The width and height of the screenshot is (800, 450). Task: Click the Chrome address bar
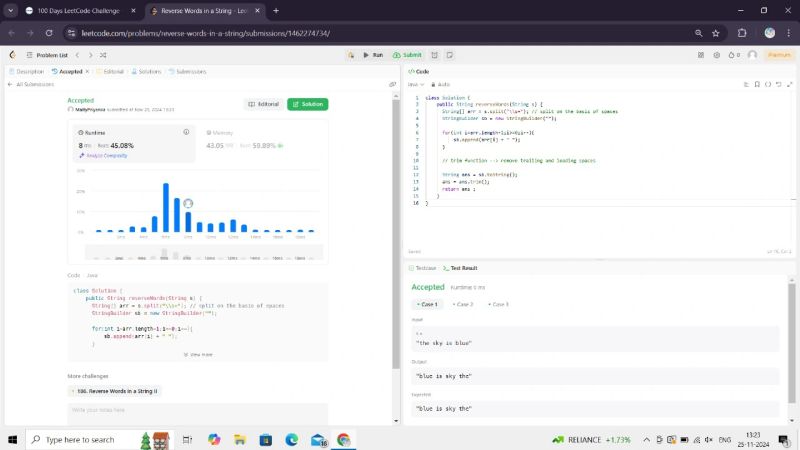pyautogui.click(x=378, y=33)
